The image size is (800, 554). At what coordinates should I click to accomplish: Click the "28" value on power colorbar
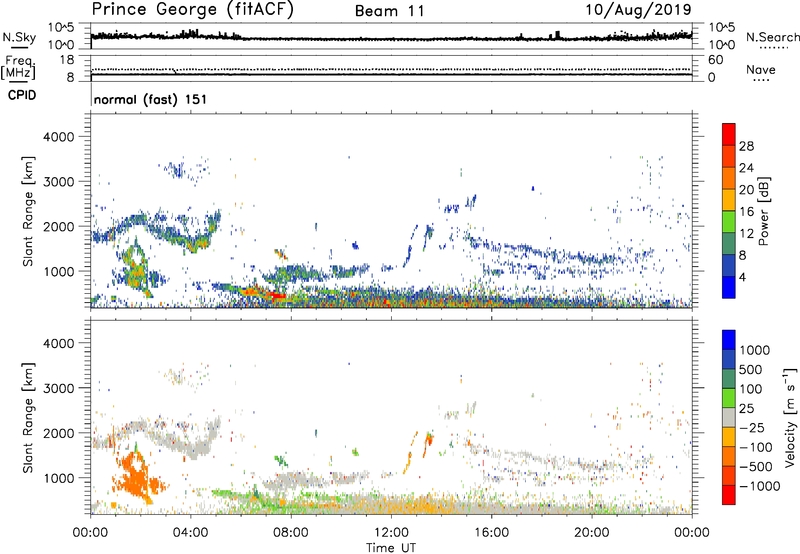(x=746, y=146)
